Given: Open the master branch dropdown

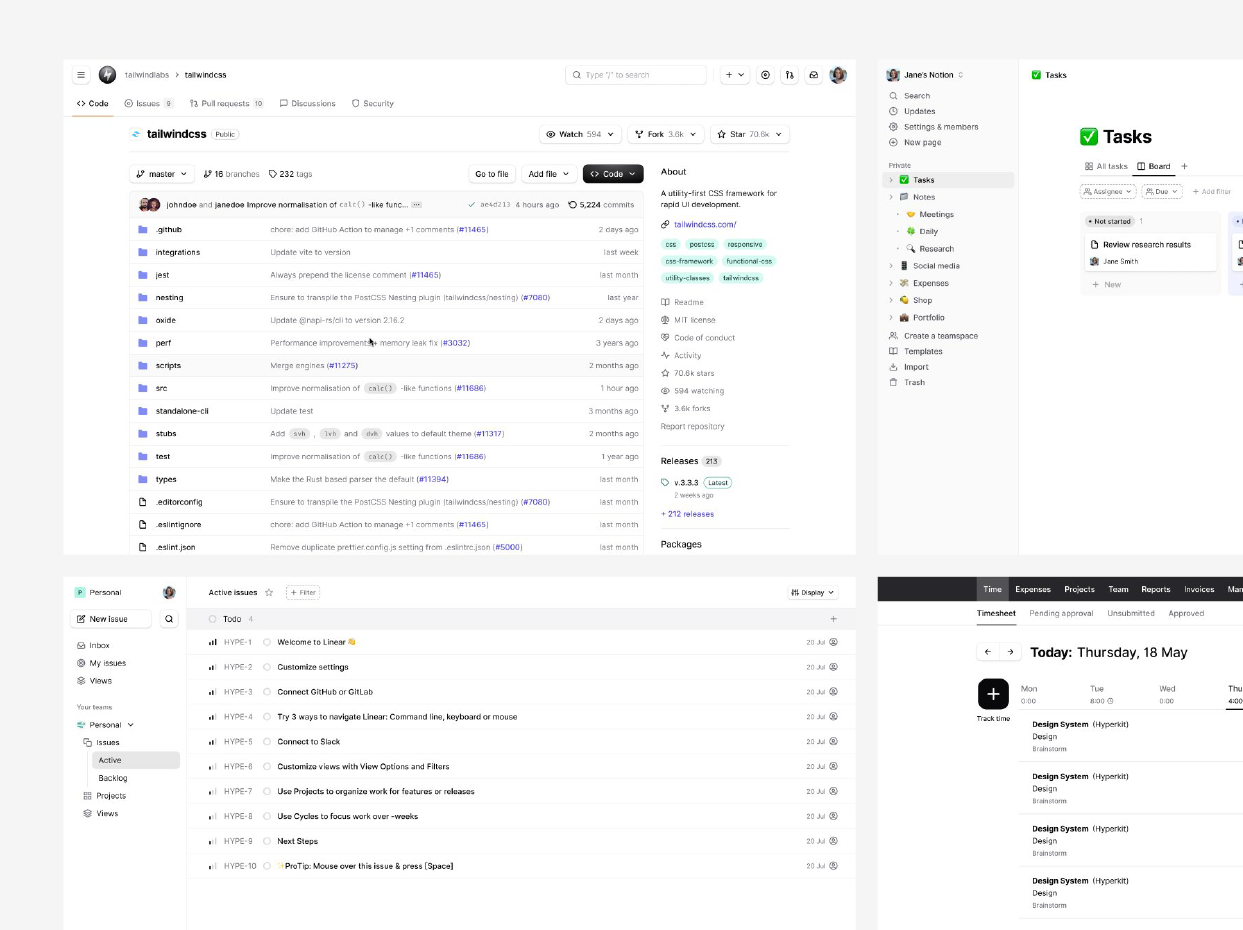Looking at the screenshot, I should click(160, 174).
